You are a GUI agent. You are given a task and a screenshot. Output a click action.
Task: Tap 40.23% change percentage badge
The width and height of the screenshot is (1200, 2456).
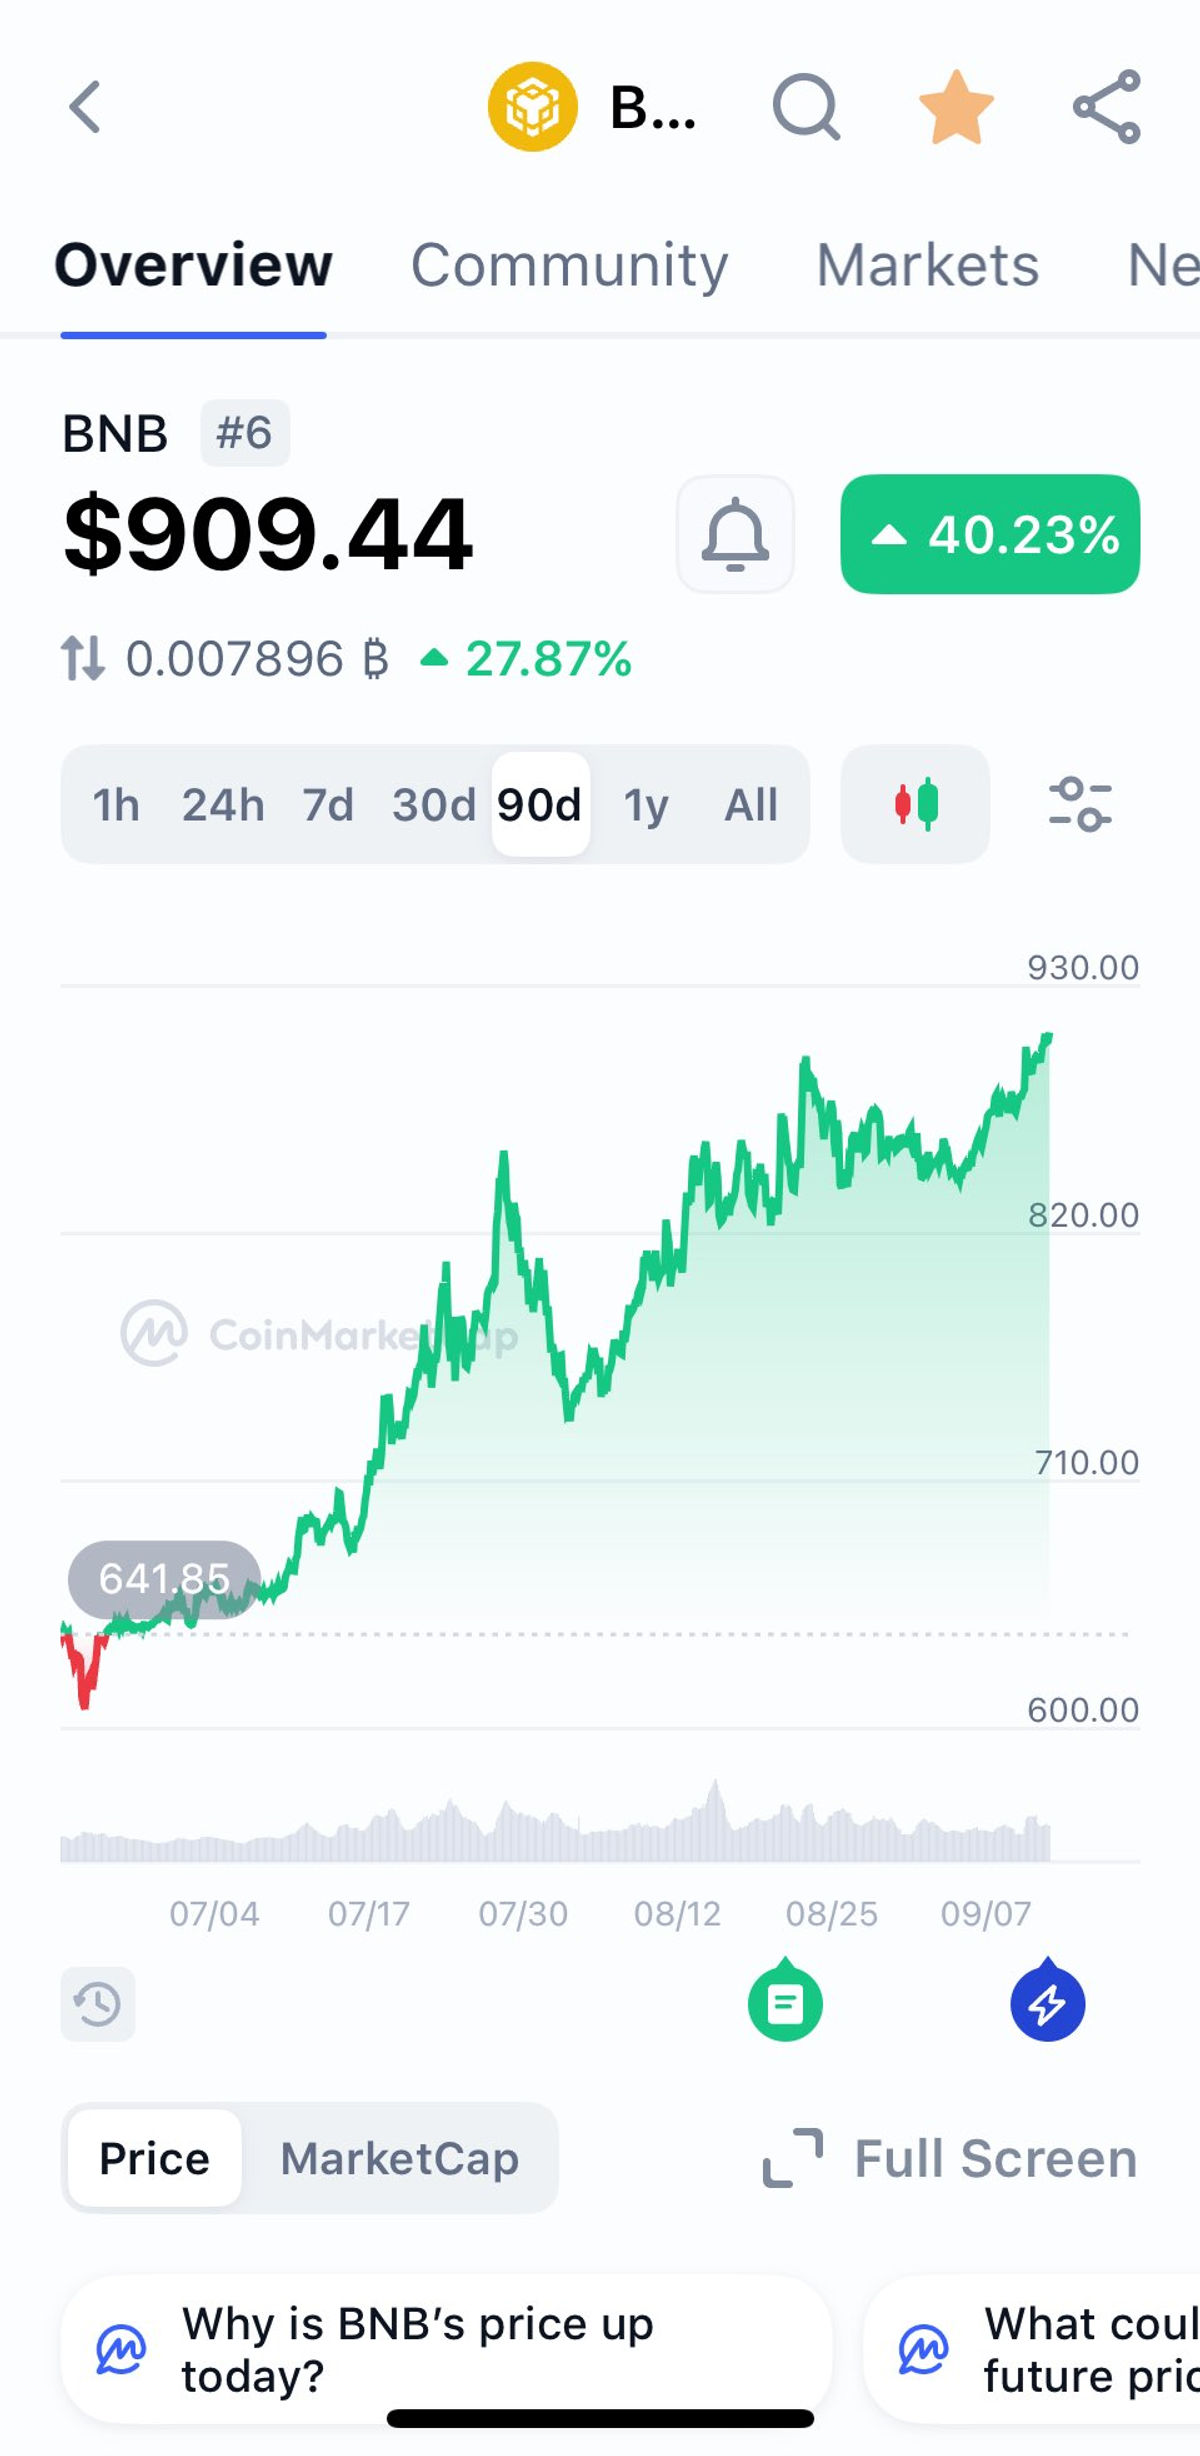(x=990, y=534)
